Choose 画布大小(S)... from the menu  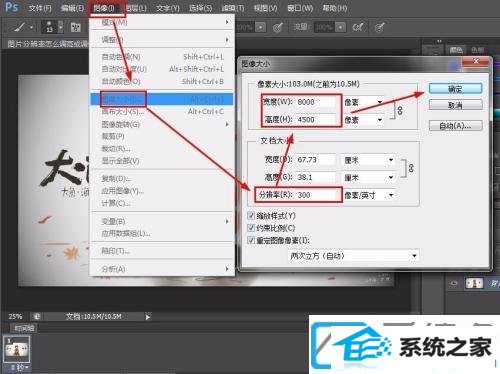pyautogui.click(x=122, y=112)
